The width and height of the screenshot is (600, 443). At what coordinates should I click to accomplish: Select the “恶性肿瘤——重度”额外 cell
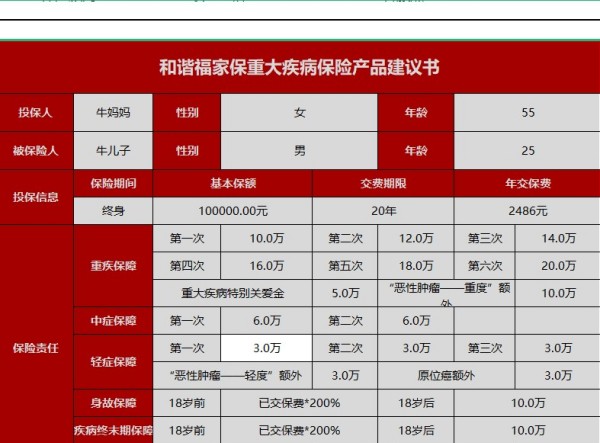[446, 293]
